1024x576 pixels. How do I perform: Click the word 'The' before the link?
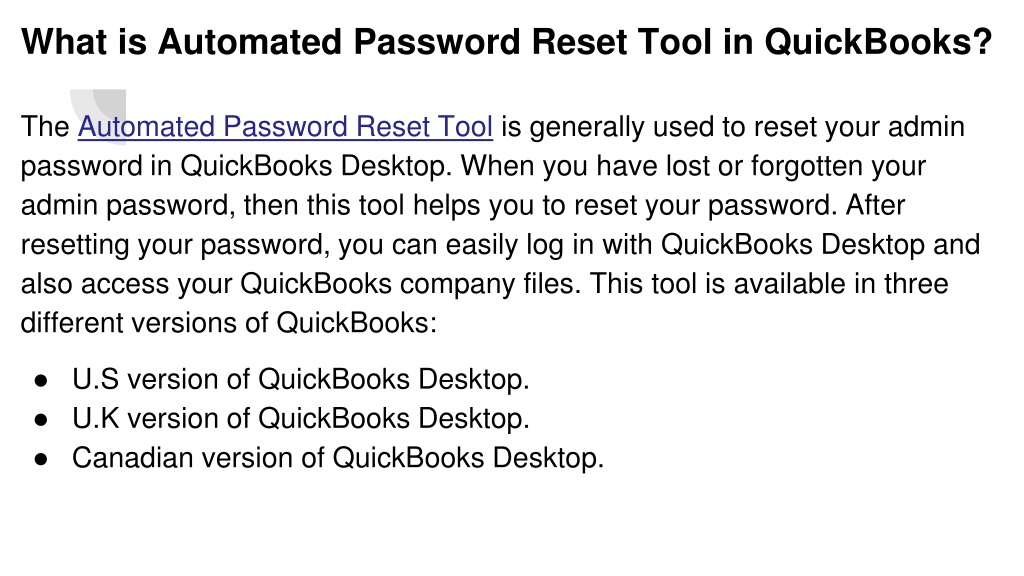coord(45,127)
